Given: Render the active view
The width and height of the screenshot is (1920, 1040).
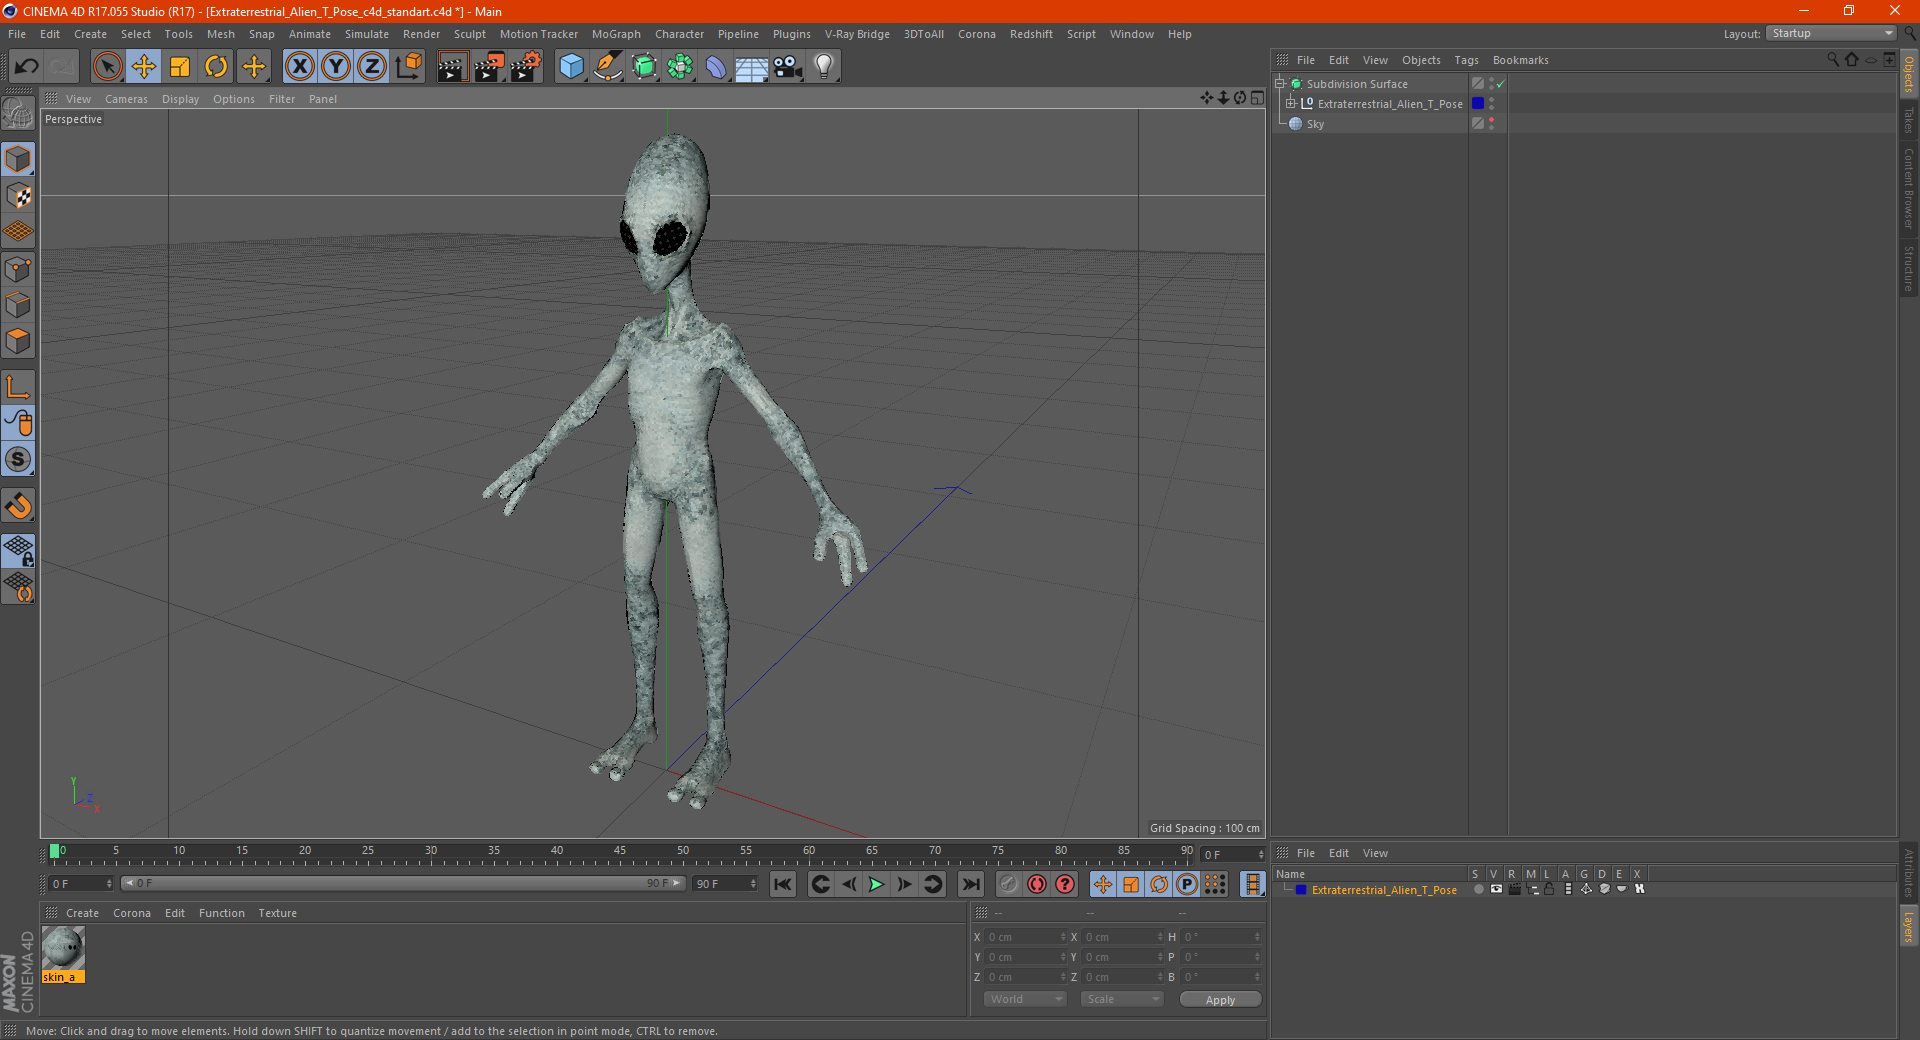Looking at the screenshot, I should point(452,67).
